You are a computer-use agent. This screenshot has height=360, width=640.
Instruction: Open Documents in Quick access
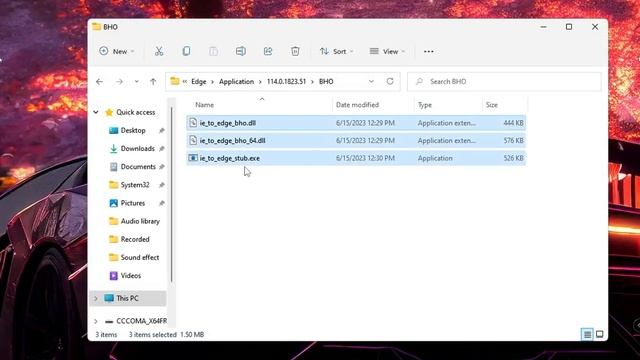point(138,167)
